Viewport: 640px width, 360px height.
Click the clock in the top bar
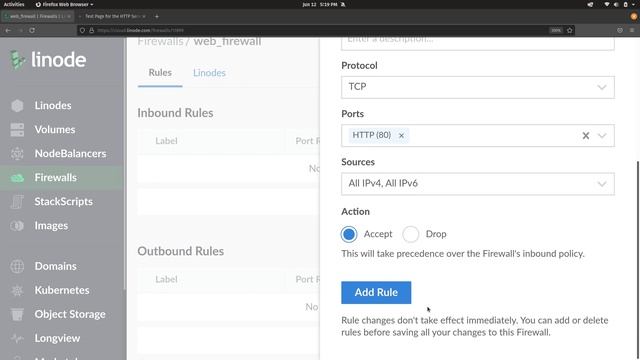coord(320,4)
